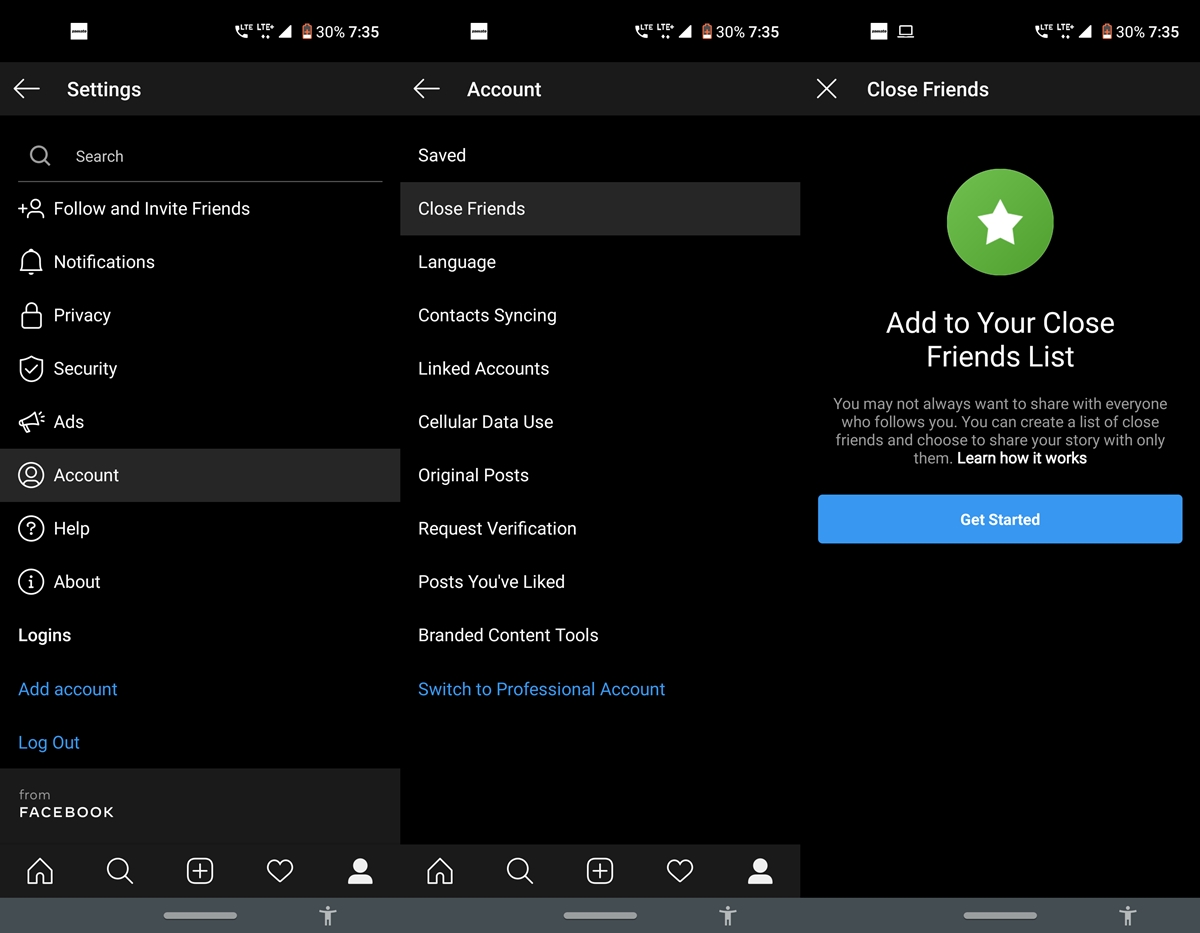The width and height of the screenshot is (1200, 933).
Task: Tap heart icon in Account screen bottom bar
Action: [x=680, y=871]
